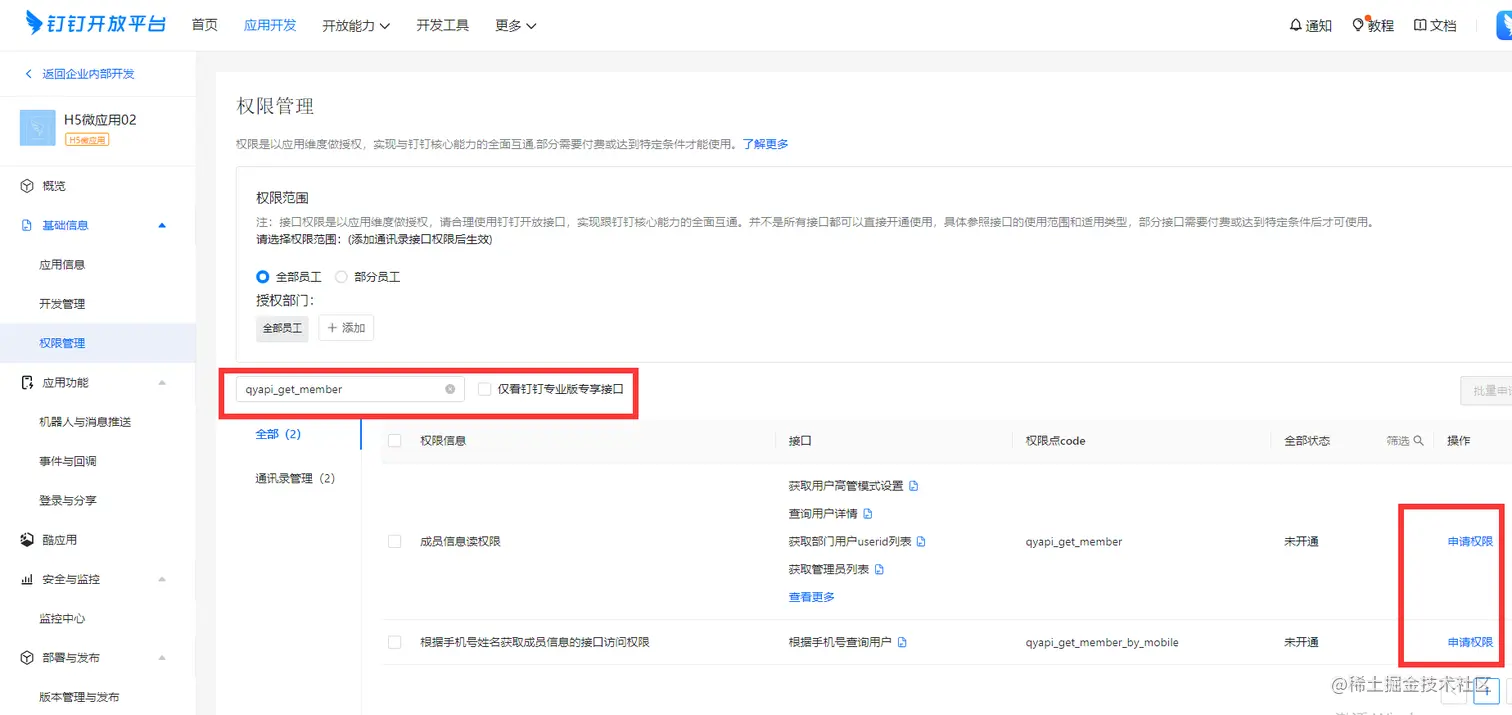1512x715 pixels.
Task: Click the DingTalk Open Platform logo
Action: click(x=95, y=24)
